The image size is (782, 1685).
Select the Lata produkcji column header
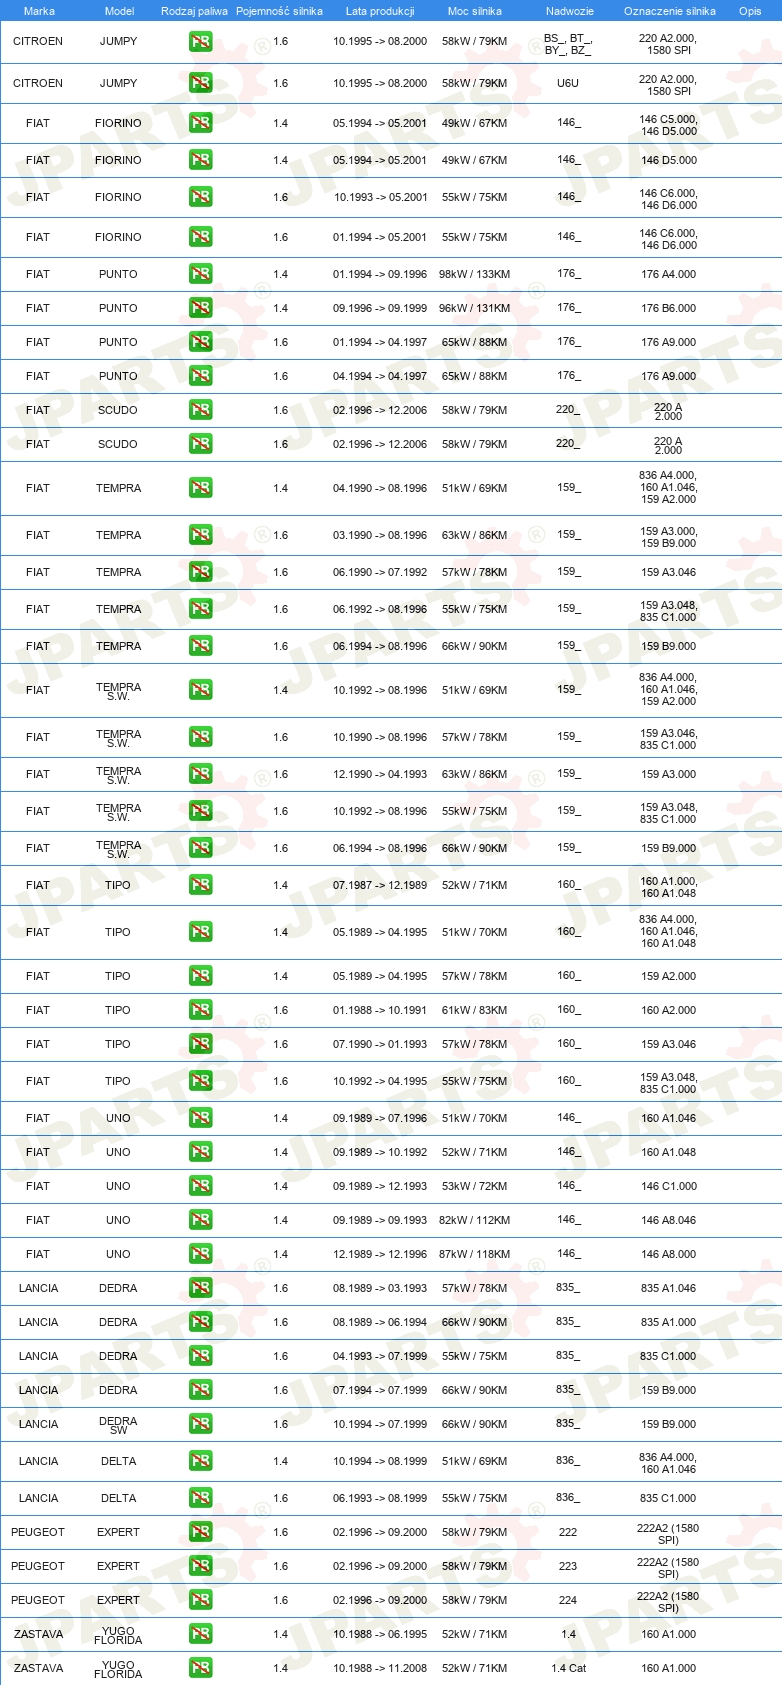pos(380,11)
